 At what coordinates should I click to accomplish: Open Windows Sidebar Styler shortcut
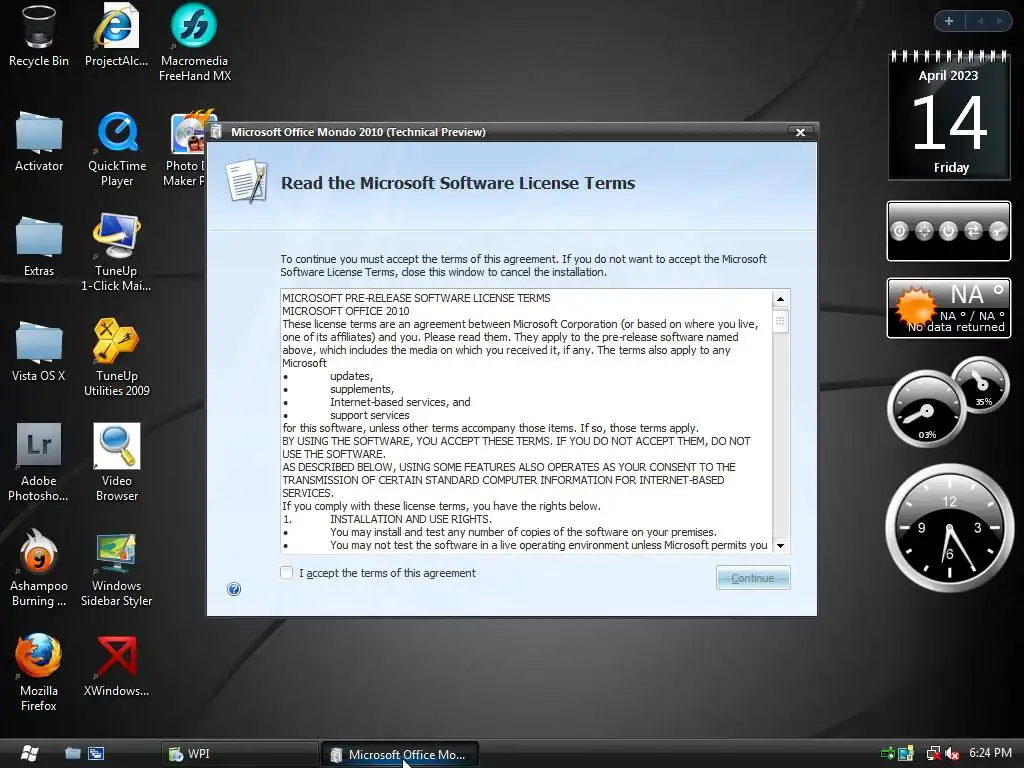pos(116,568)
